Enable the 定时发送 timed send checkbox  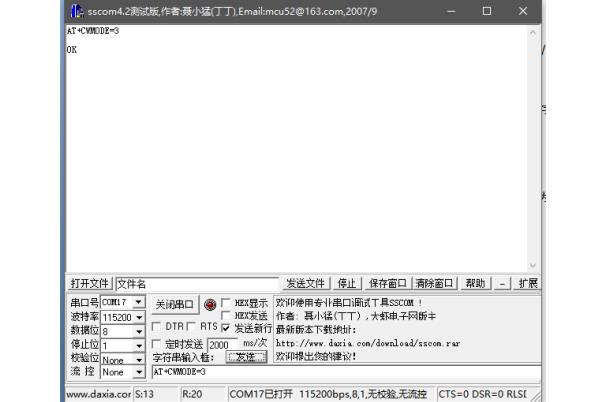[x=157, y=344]
